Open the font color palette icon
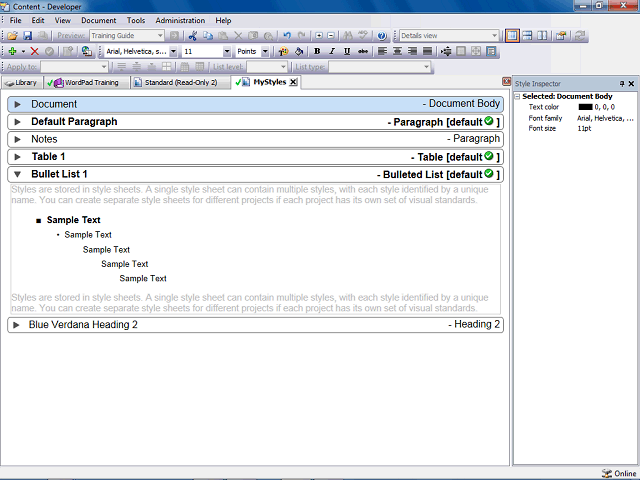The width and height of the screenshot is (640, 480). coord(283,51)
